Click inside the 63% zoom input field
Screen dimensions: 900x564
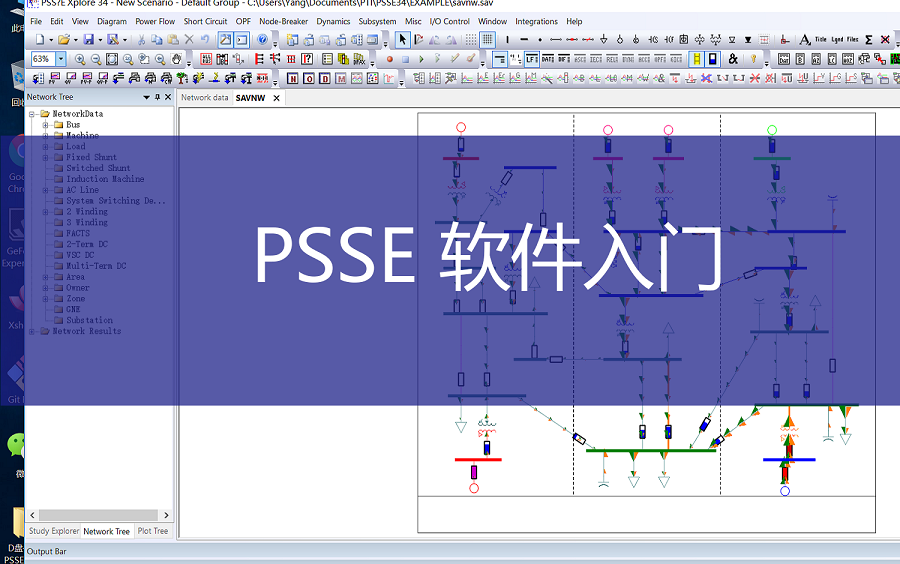[x=43, y=59]
